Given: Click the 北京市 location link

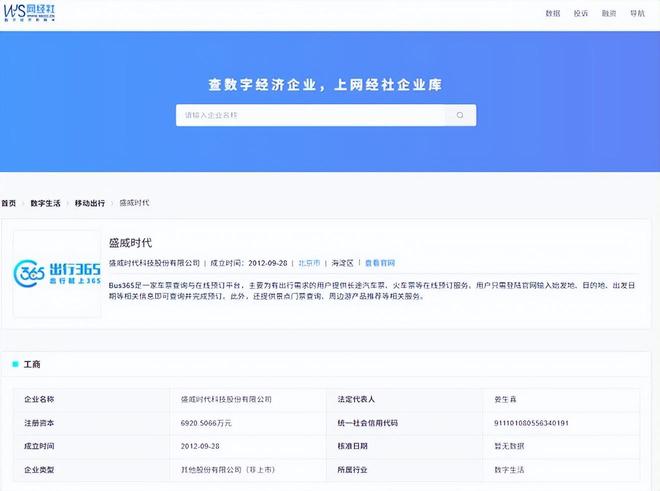Looking at the screenshot, I should click(309, 263).
